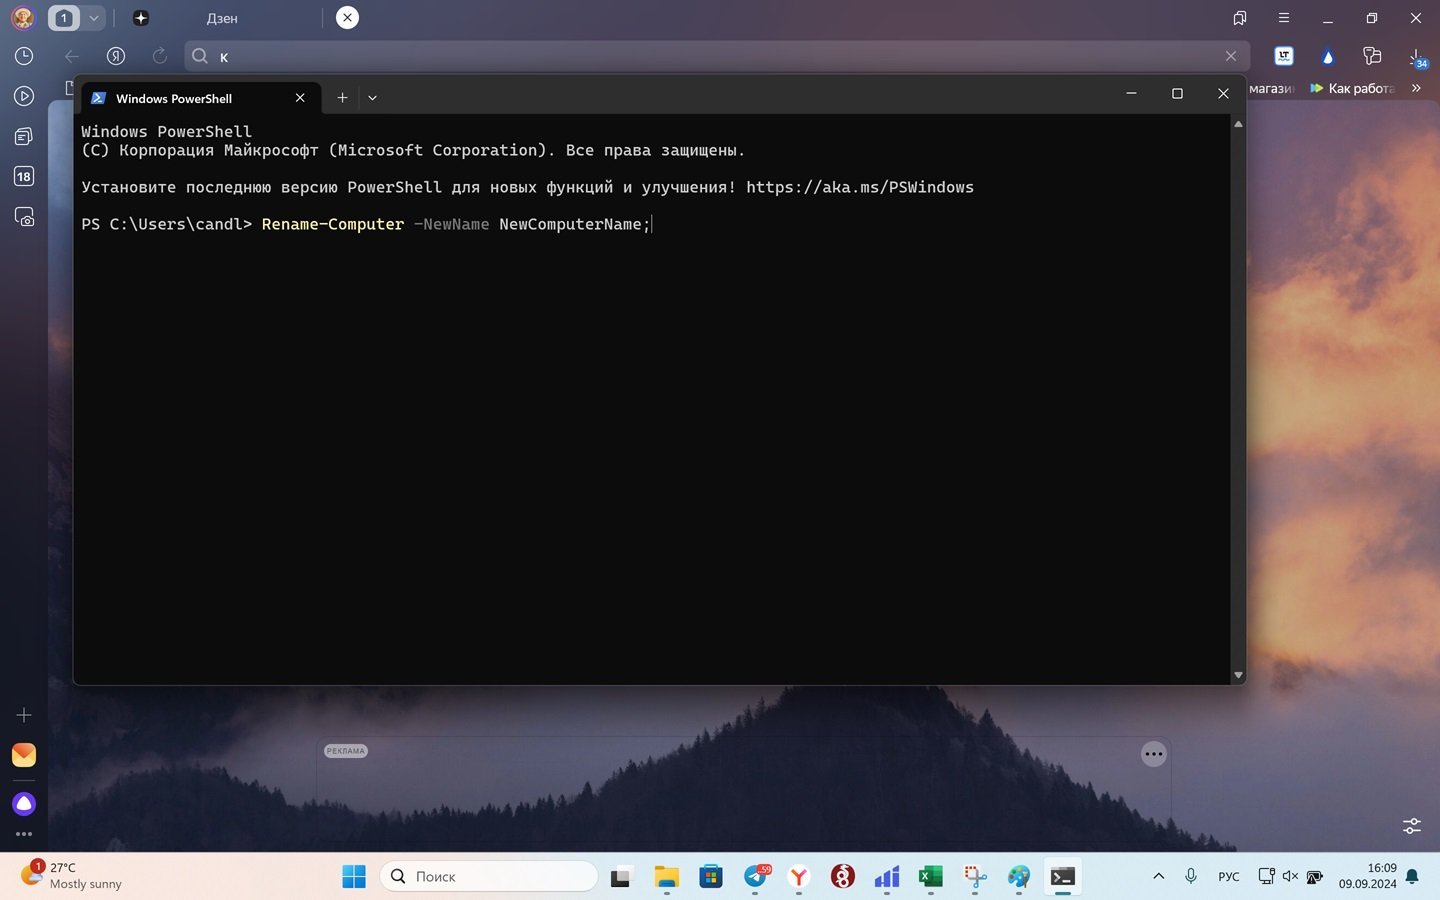Image resolution: width=1440 pixels, height=900 pixels.
Task: Maximize the PowerShell terminal window
Action: click(x=1177, y=93)
